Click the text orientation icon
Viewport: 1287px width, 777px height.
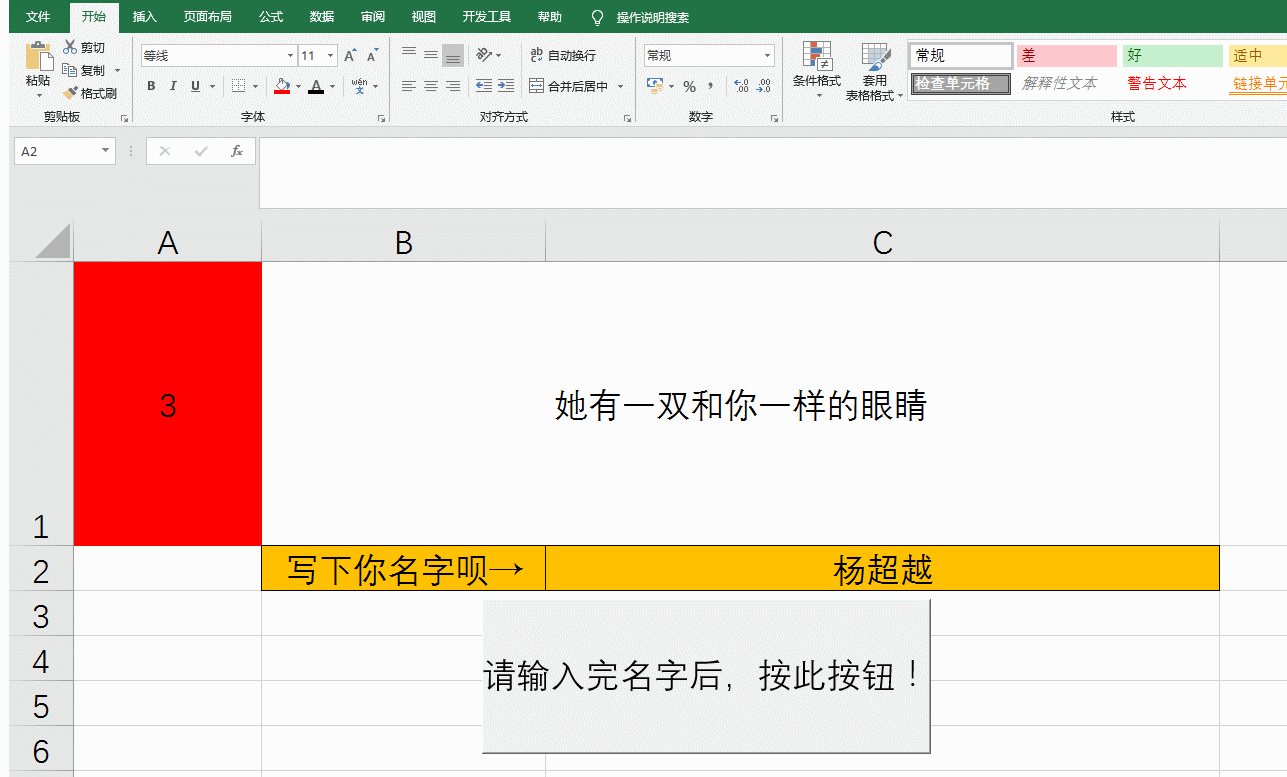[x=484, y=55]
